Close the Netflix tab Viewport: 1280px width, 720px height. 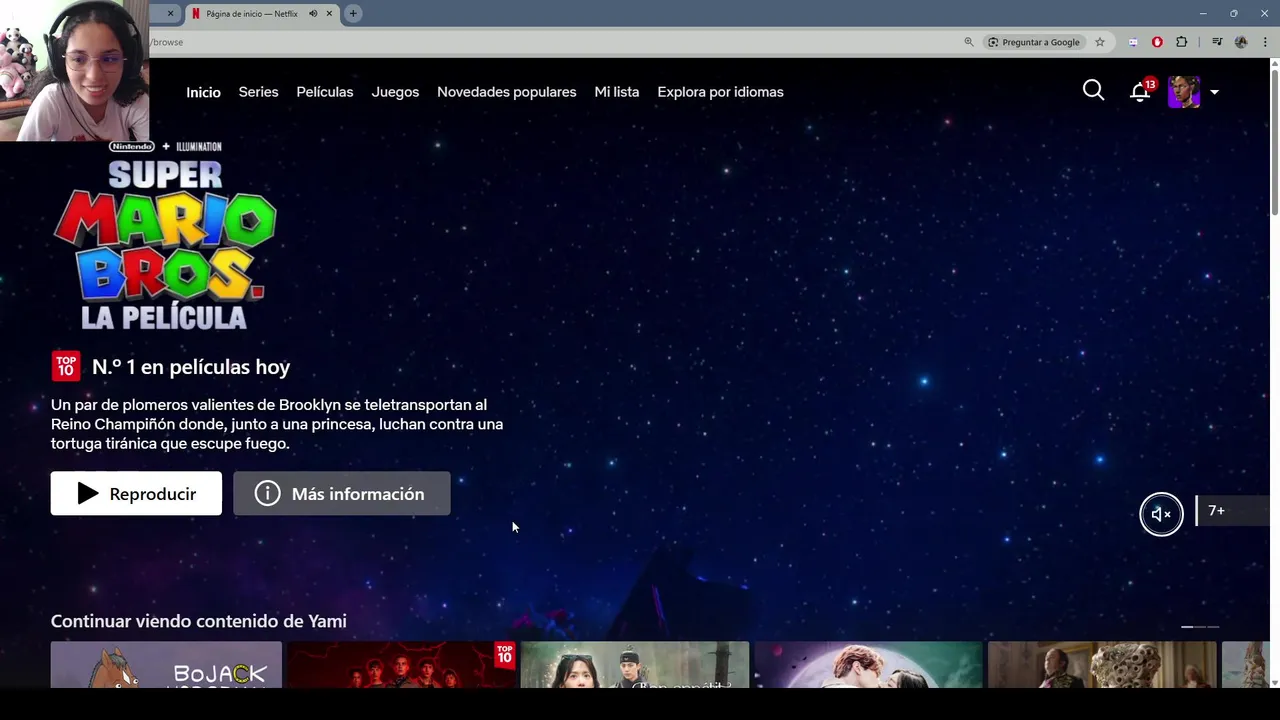tap(329, 13)
